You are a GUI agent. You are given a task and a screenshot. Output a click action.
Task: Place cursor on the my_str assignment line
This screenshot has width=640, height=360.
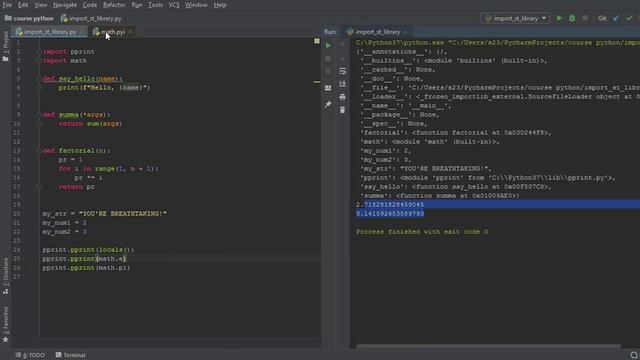(104, 213)
